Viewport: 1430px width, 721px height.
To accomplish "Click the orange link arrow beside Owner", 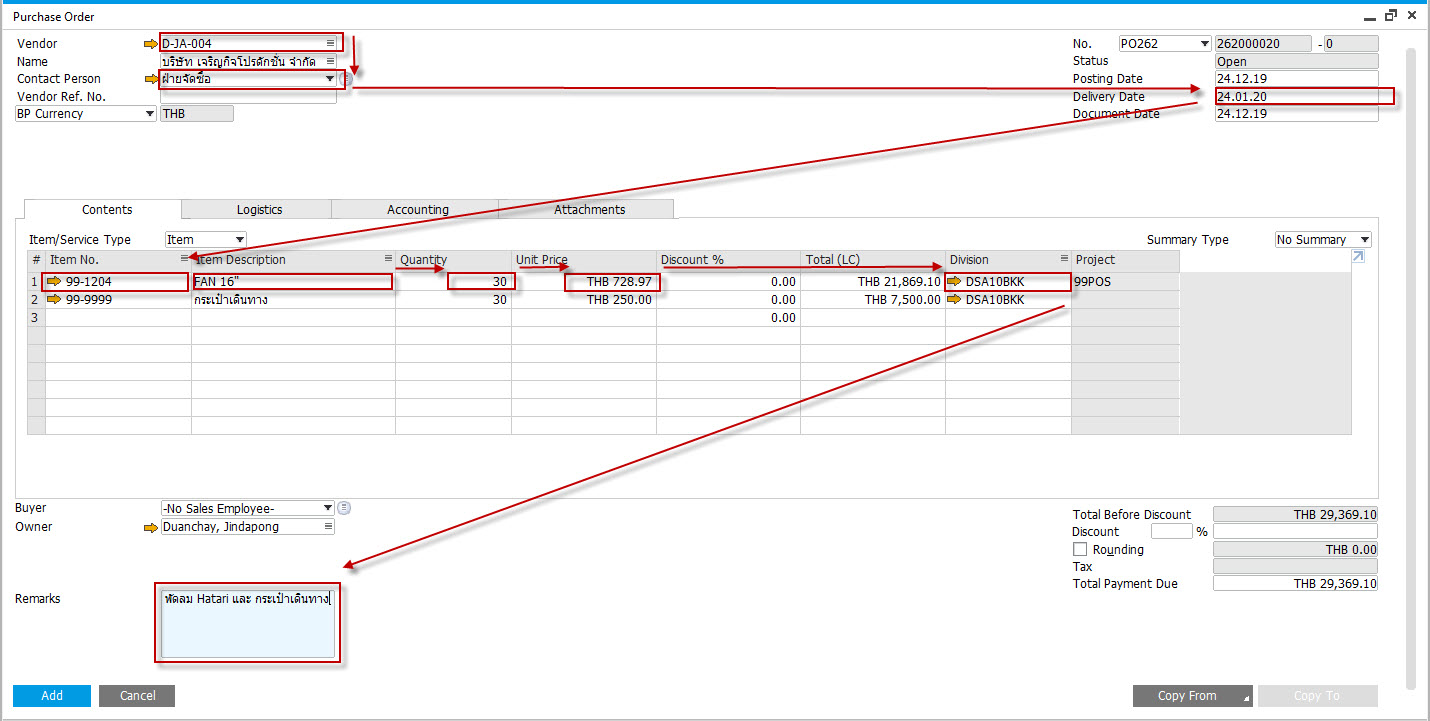I will 151,527.
